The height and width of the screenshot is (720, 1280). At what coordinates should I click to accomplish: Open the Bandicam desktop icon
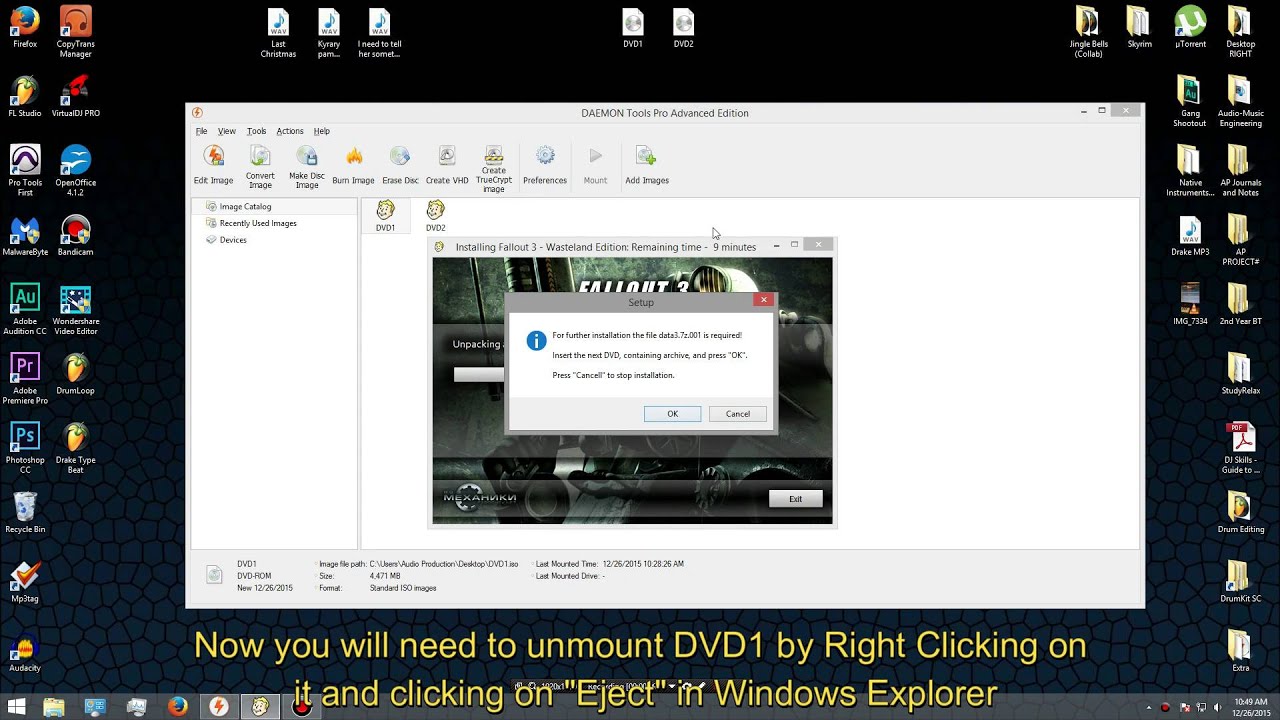75,236
